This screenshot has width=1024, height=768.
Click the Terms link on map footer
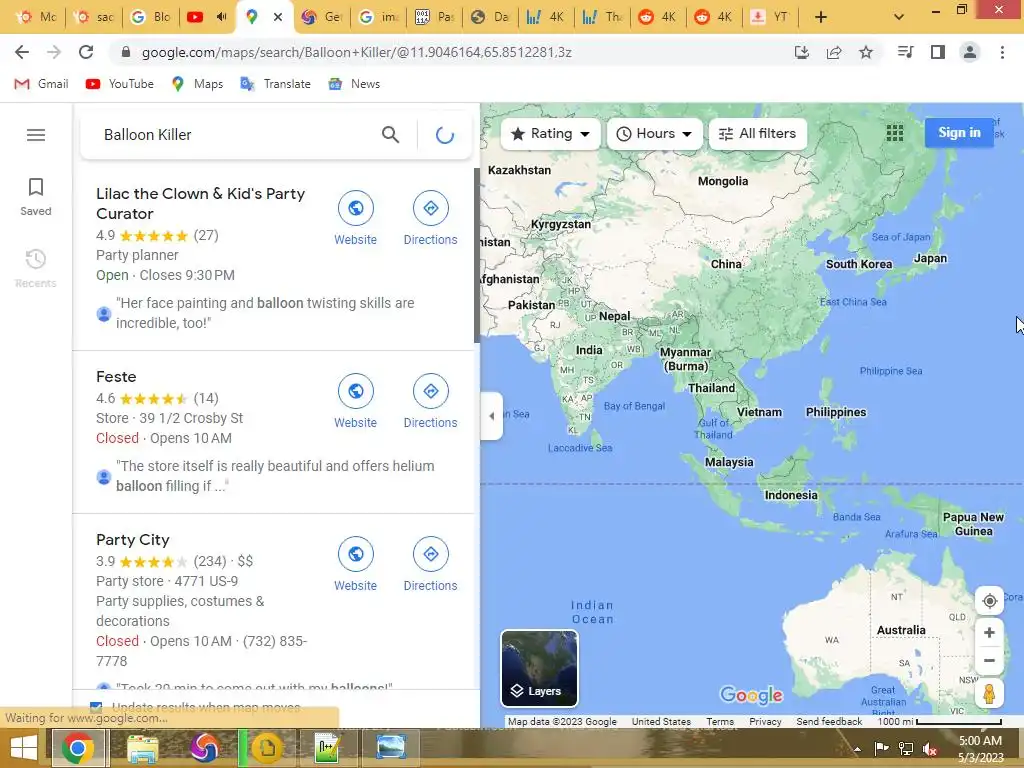pos(720,722)
